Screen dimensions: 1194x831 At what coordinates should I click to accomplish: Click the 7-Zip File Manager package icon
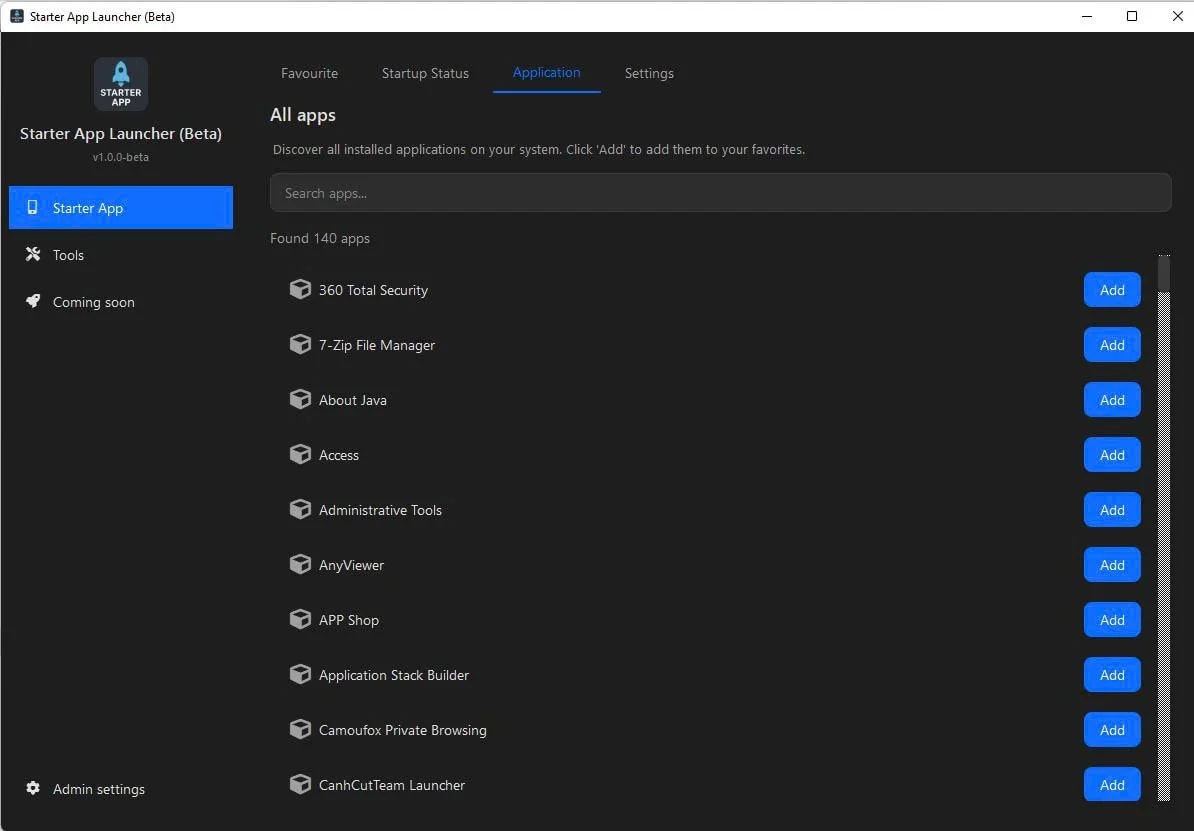click(300, 344)
